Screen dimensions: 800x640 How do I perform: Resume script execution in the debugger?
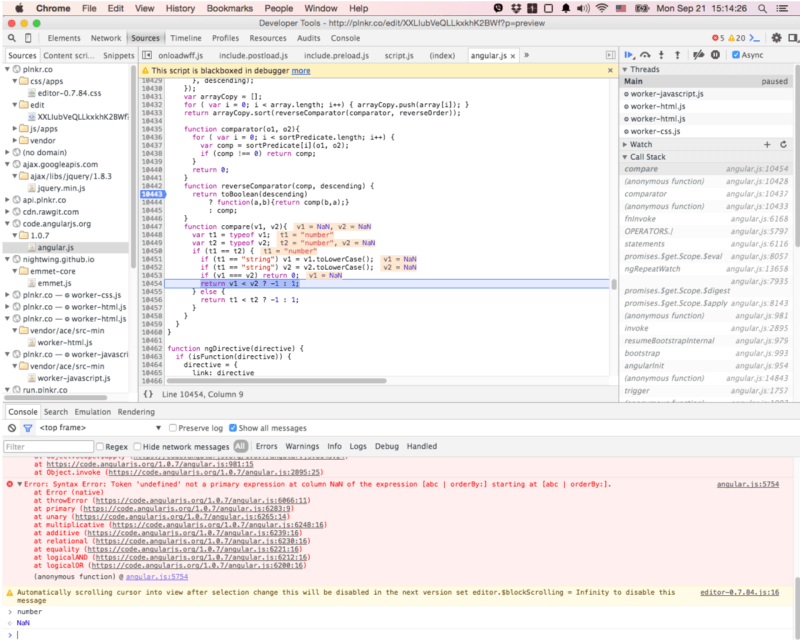pyautogui.click(x=629, y=55)
